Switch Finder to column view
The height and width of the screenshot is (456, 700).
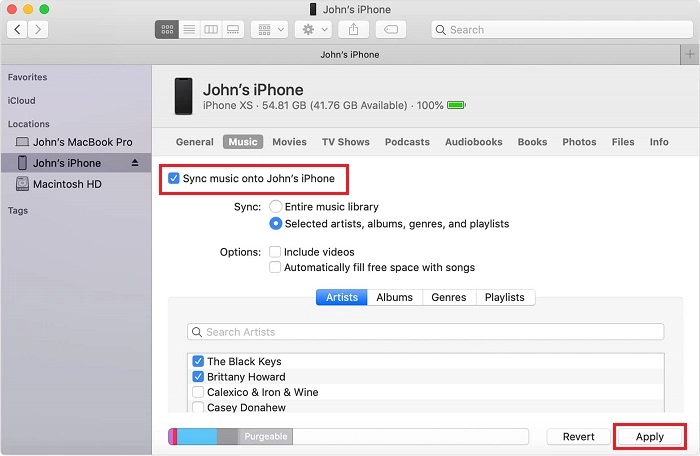click(211, 30)
